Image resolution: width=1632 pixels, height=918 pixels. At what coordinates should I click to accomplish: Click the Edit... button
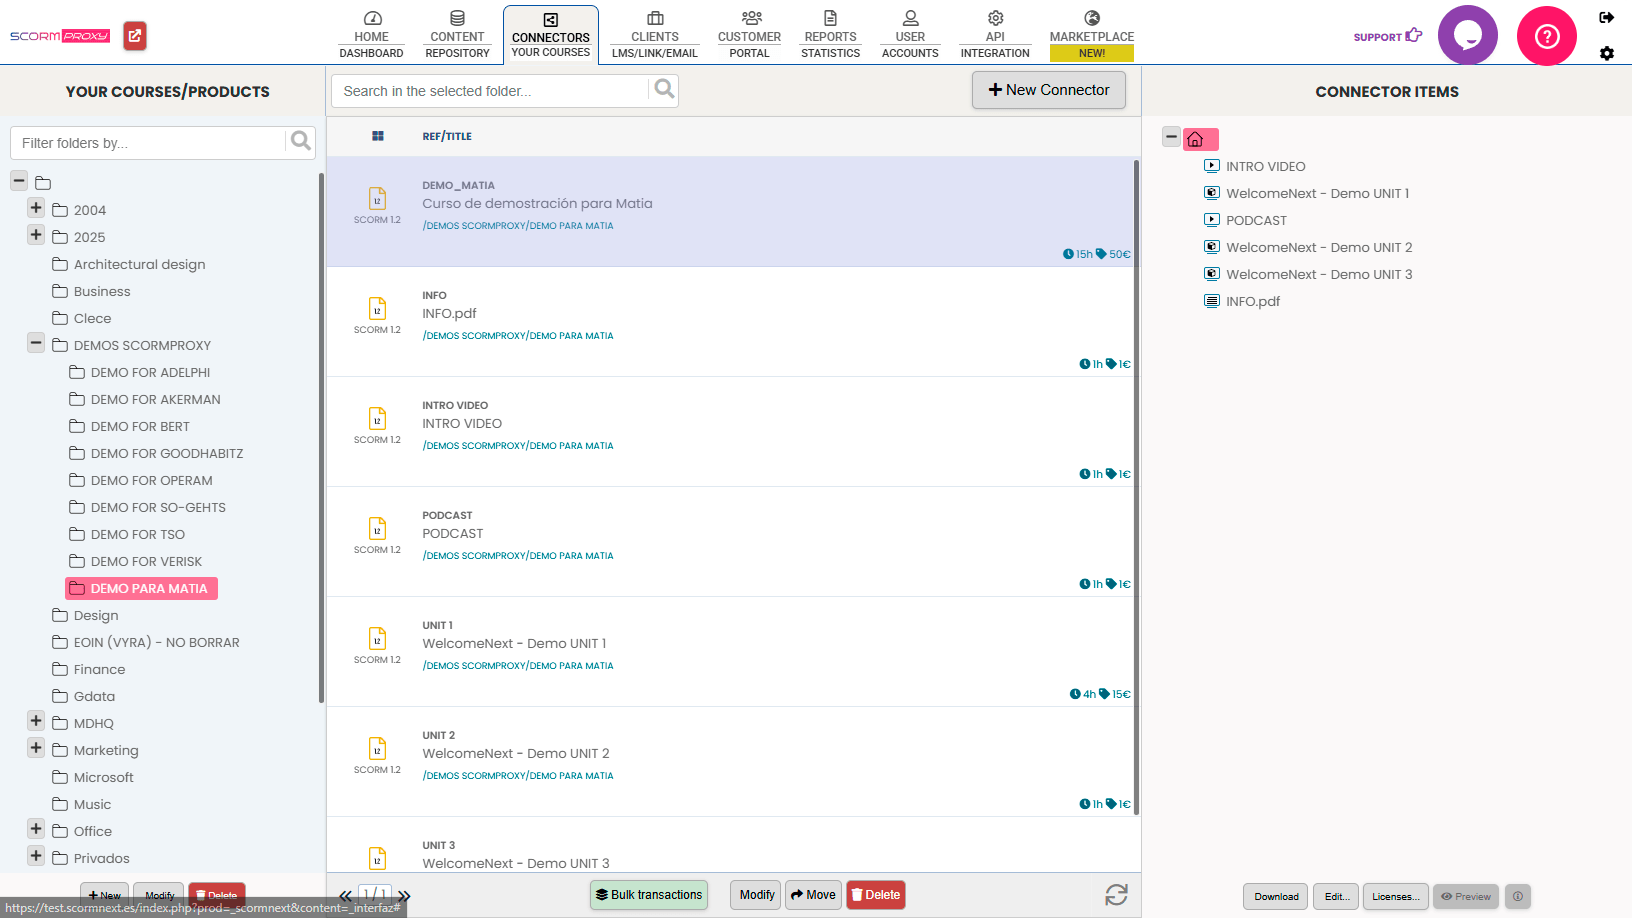pyautogui.click(x=1337, y=896)
